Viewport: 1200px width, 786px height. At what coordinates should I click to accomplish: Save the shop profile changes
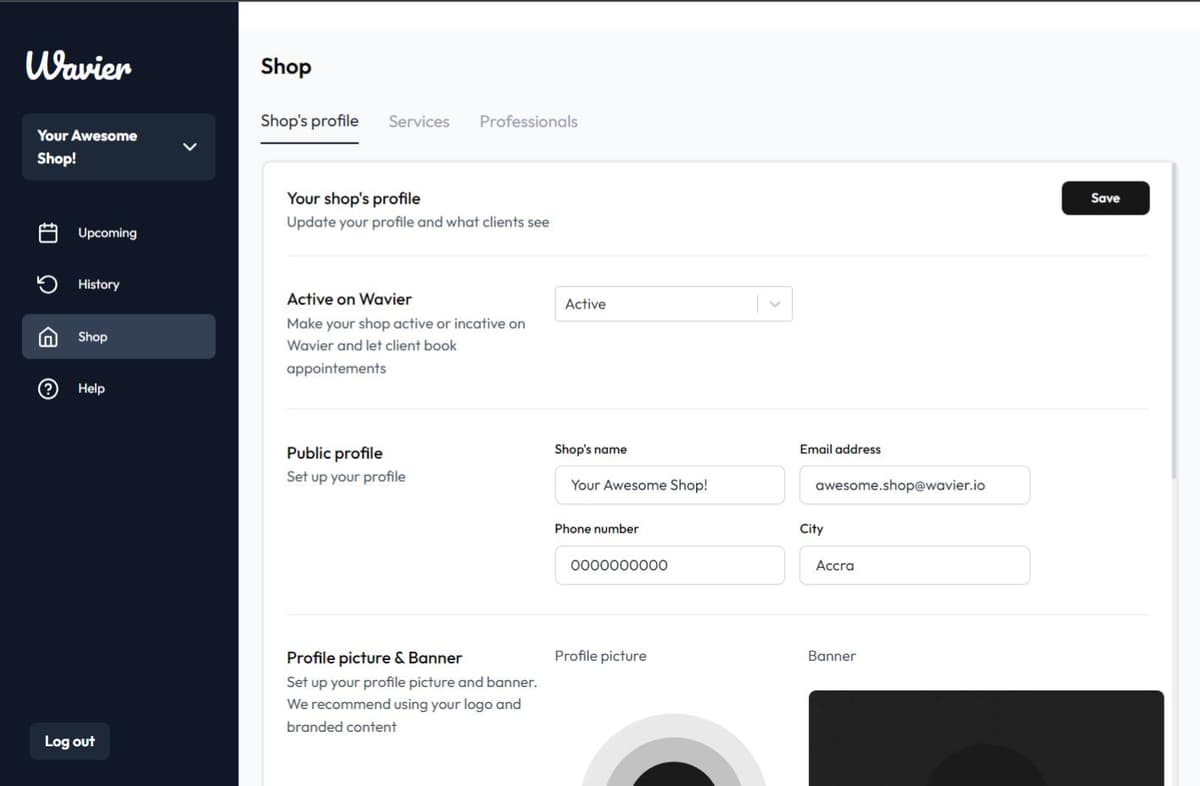(1105, 198)
